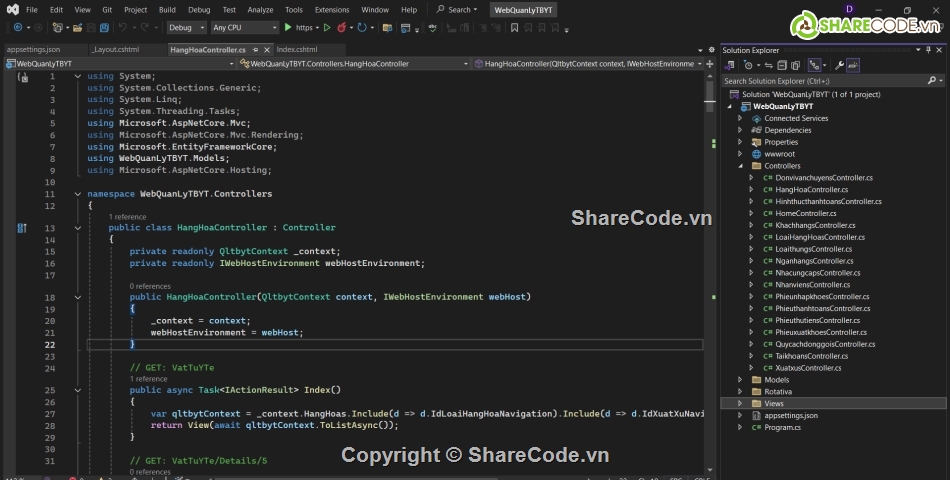The width and height of the screenshot is (950, 480).
Task: Click the Open File folder icon
Action: click(x=78, y=27)
